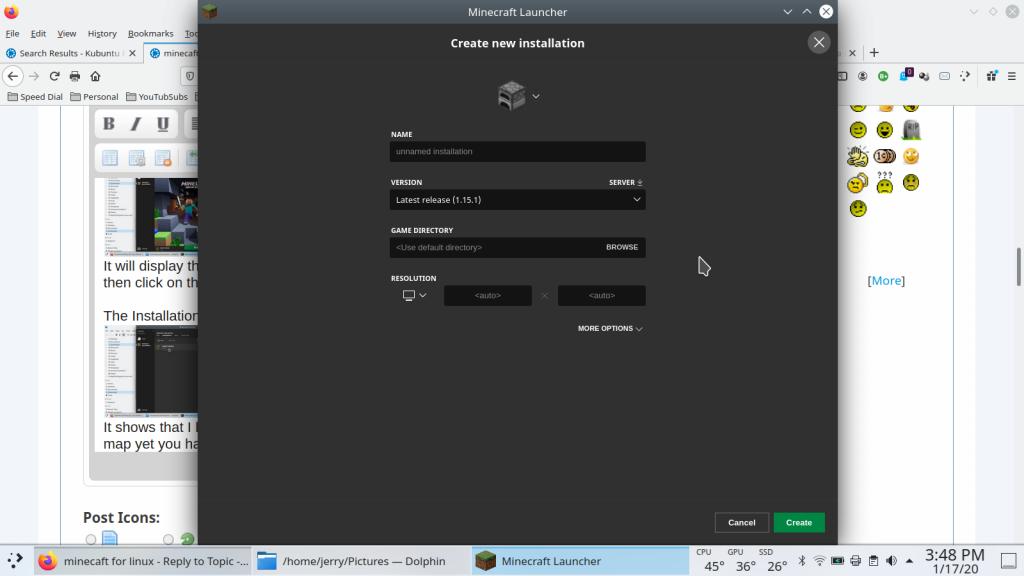
Task: Expand the More Options section
Action: [609, 328]
